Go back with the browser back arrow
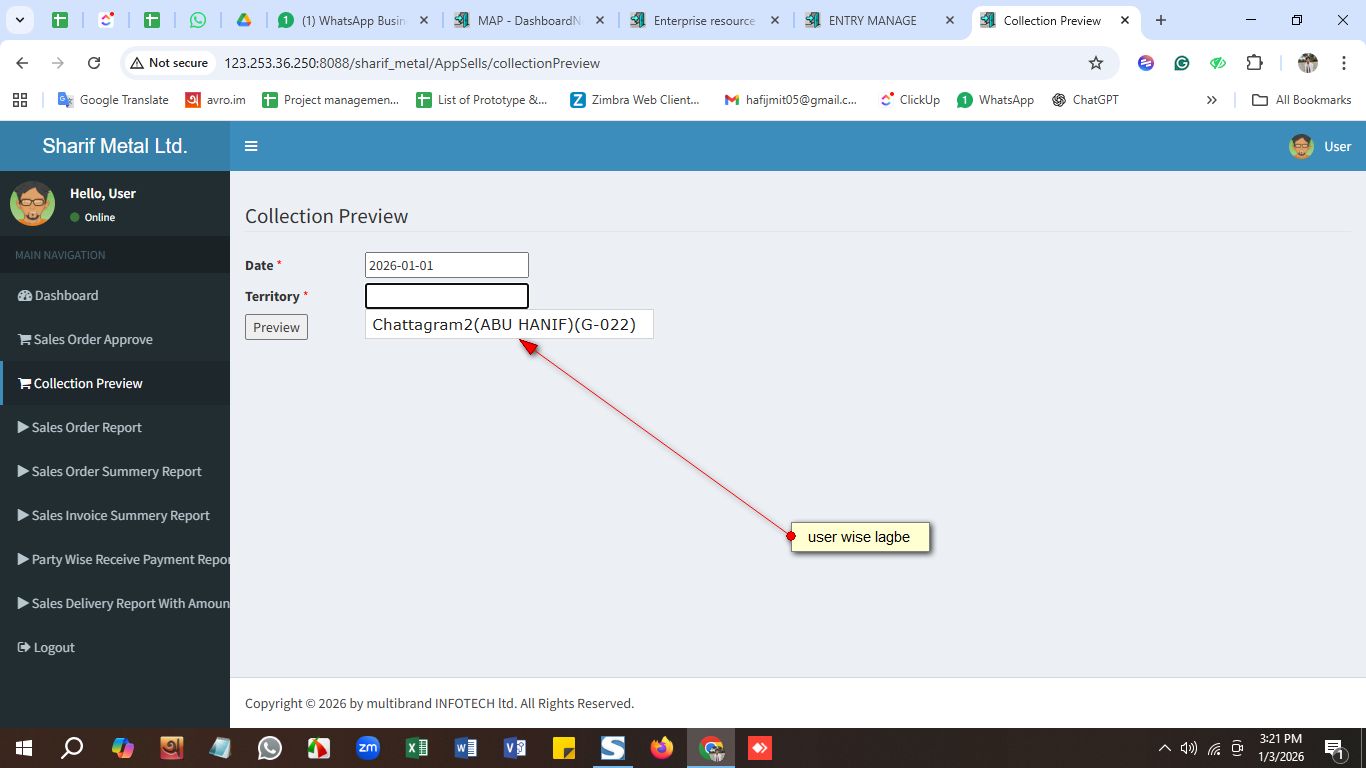The width and height of the screenshot is (1366, 768). (22, 63)
